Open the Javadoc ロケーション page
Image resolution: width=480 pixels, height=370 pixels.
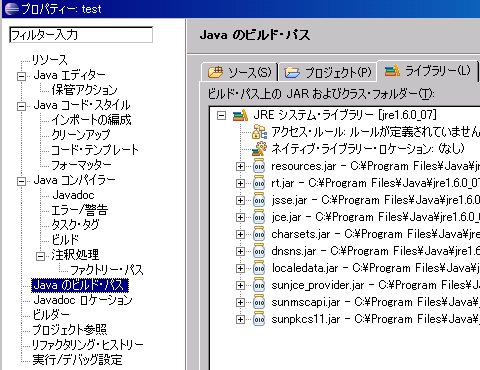[83, 300]
